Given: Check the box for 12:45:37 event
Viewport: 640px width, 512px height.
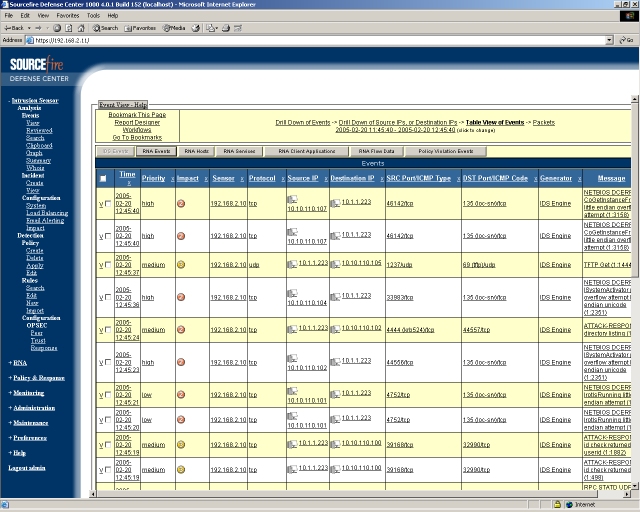Looking at the screenshot, I should tap(108, 265).
